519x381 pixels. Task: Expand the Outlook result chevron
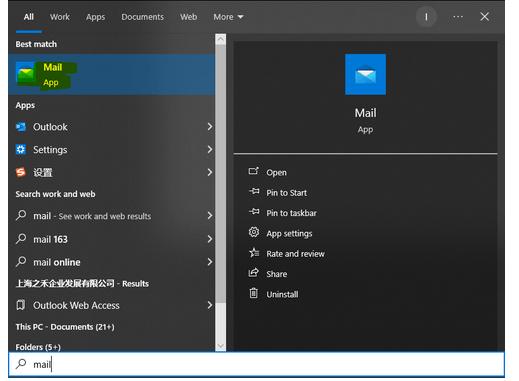tap(210, 127)
